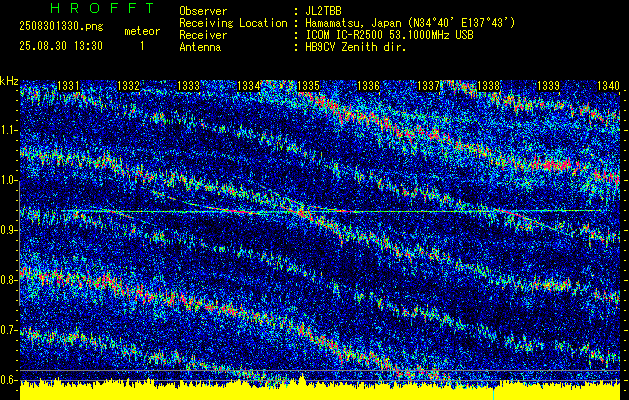Viewport: 629px width, 400px height.
Task: Click the meteor label
Action: point(142,31)
